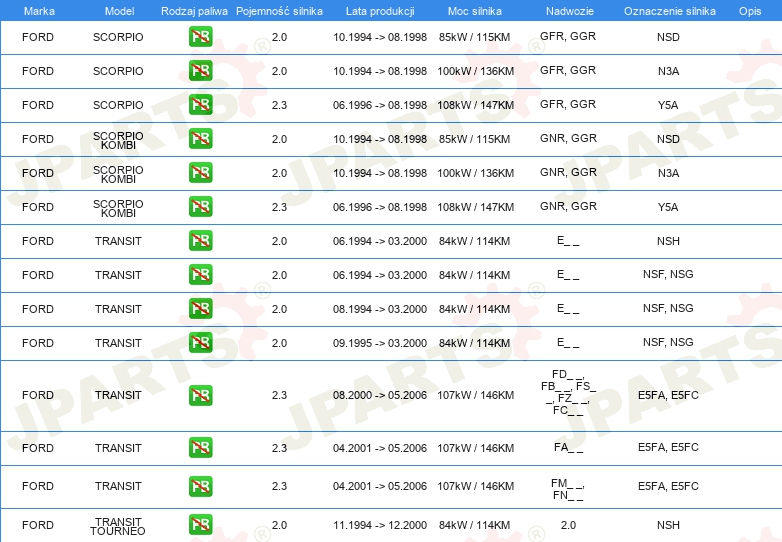
Task: Click the 85kW / 115KM cell in the Scorpio Kombi row
Action: (475, 139)
